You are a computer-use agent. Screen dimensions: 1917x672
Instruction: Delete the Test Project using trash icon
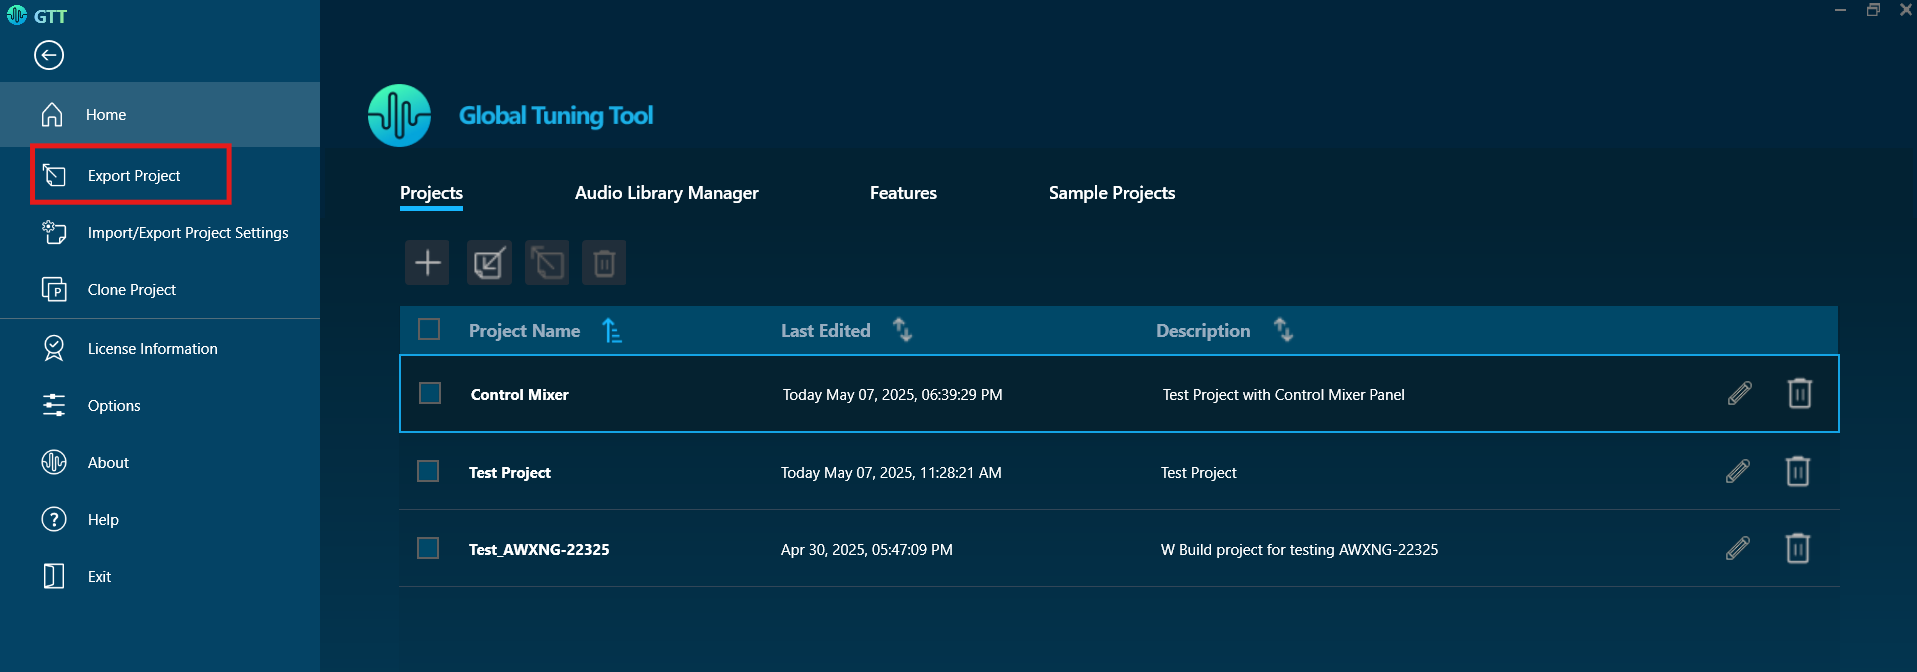[x=1797, y=471]
